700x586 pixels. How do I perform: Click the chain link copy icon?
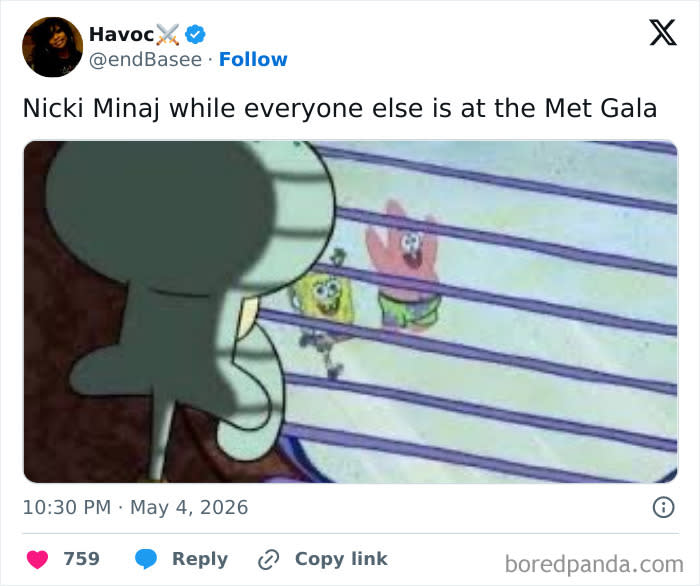tap(269, 559)
